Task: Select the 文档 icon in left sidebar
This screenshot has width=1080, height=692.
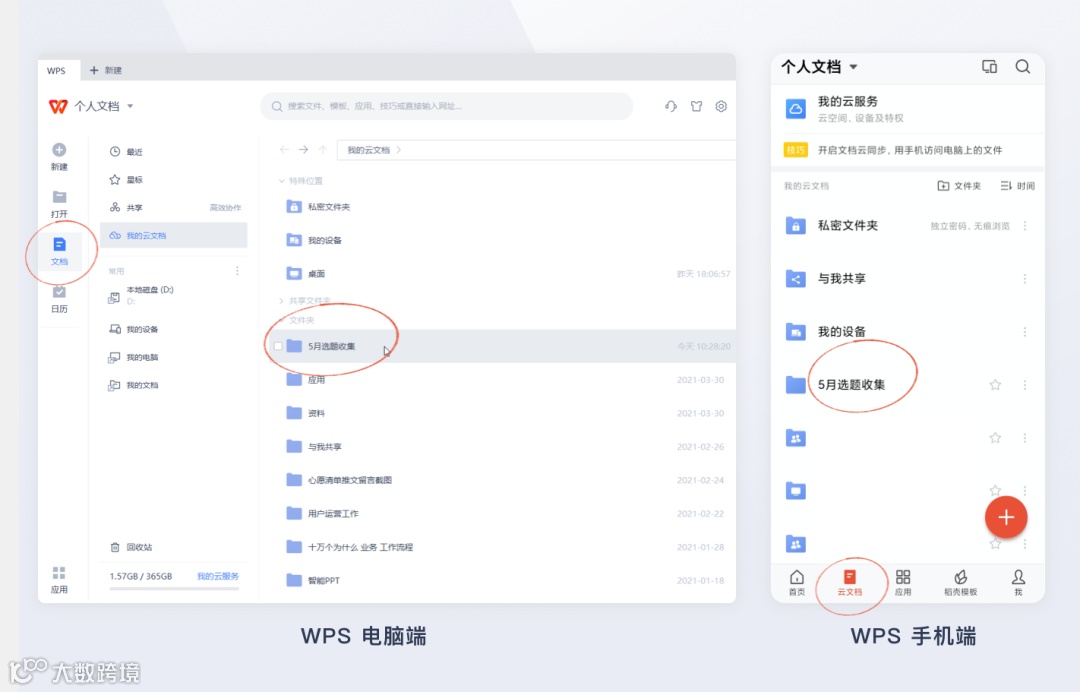Action: pos(59,244)
